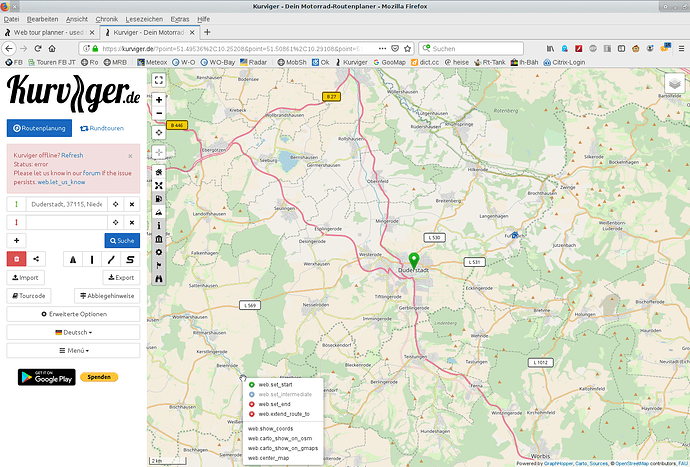Remove the empty destination waypoint
690x467 pixels.
(x=132, y=222)
